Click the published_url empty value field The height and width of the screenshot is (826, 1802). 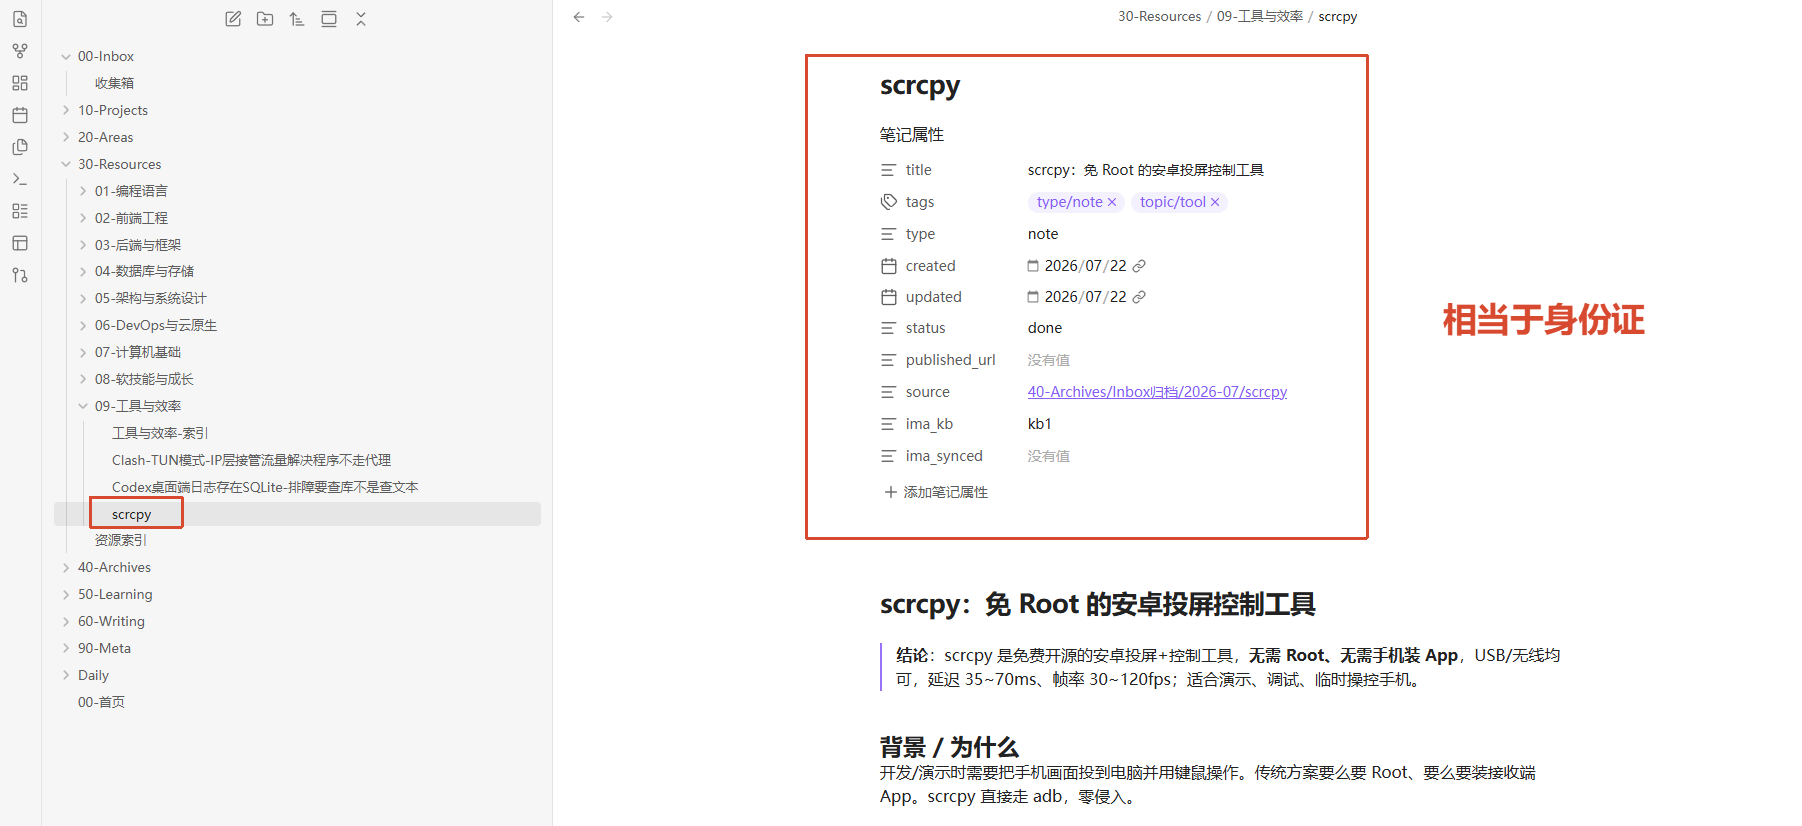(1049, 360)
